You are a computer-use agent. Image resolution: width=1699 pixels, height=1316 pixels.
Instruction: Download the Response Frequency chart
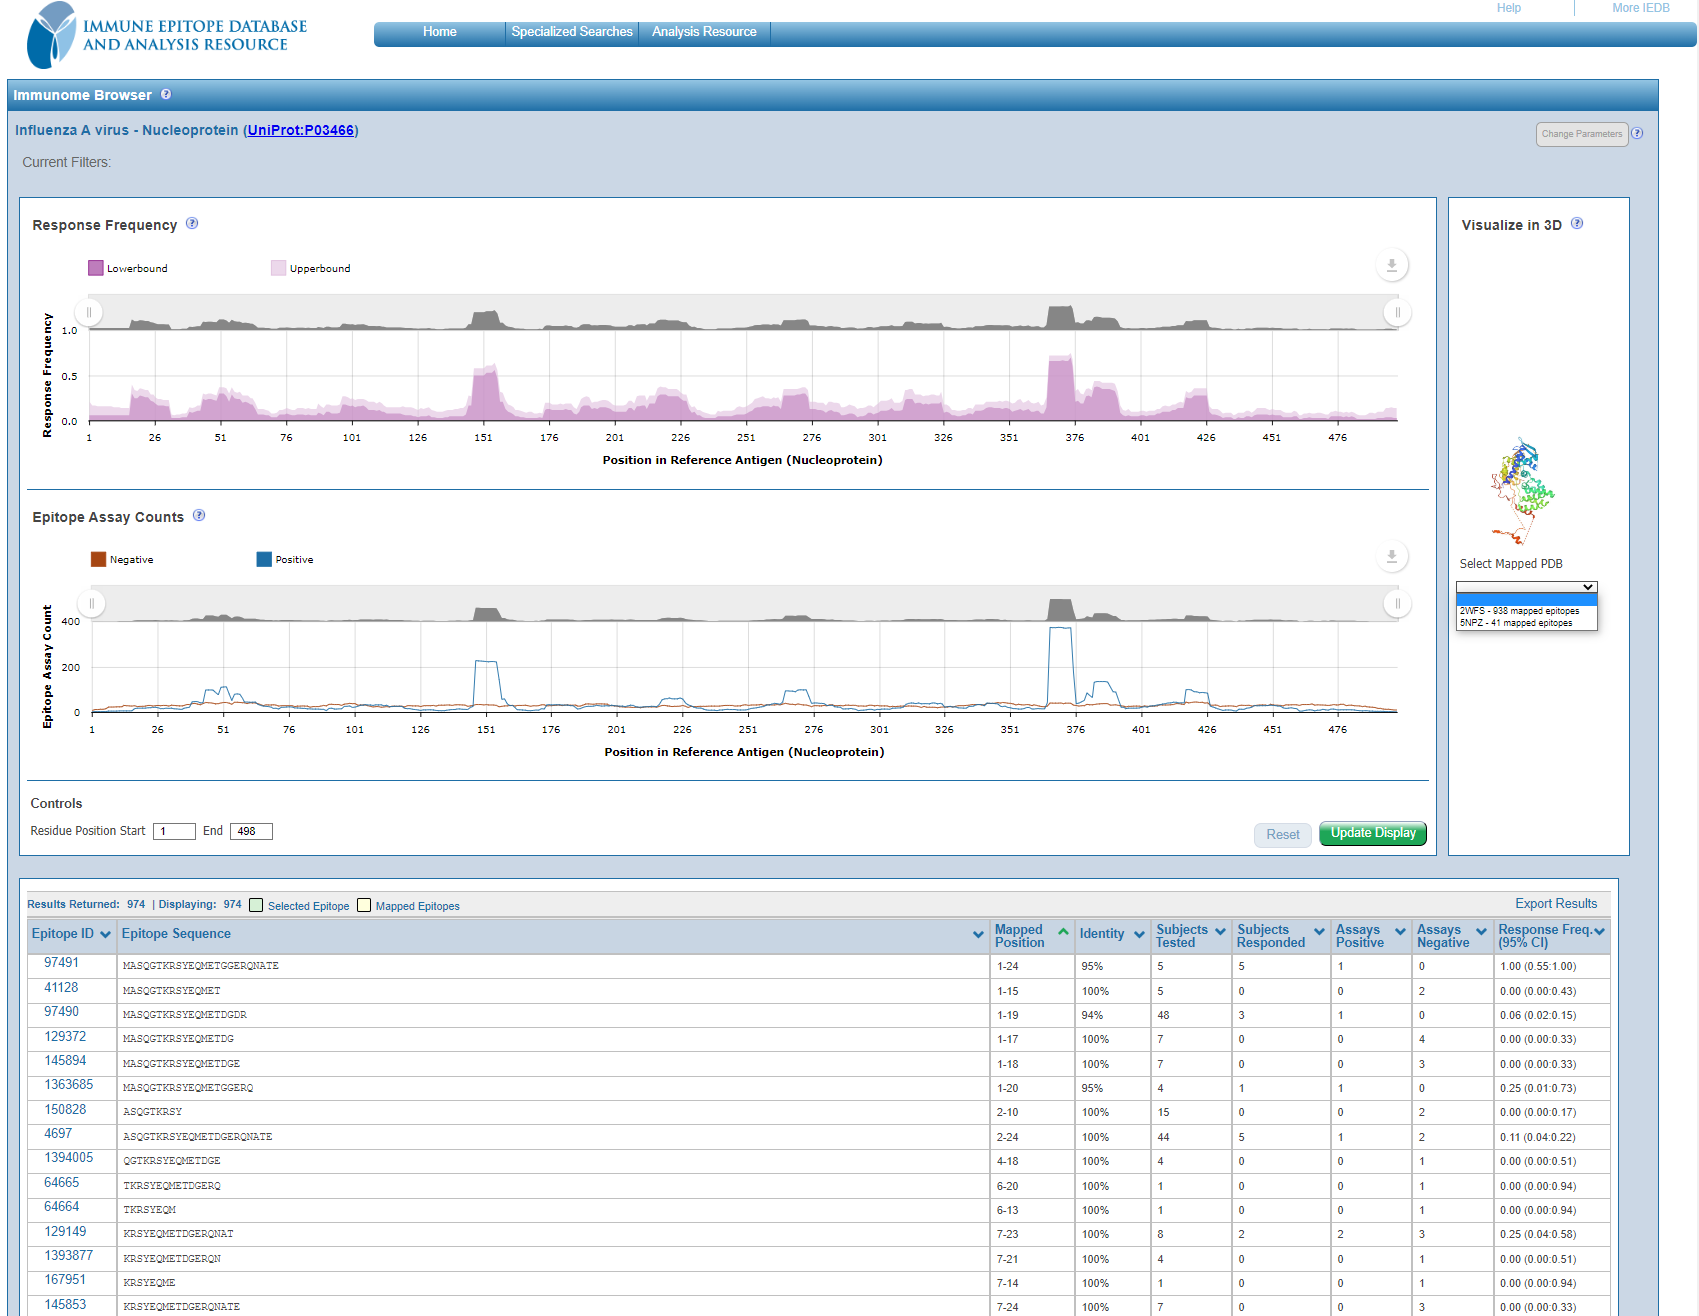[x=1391, y=265]
